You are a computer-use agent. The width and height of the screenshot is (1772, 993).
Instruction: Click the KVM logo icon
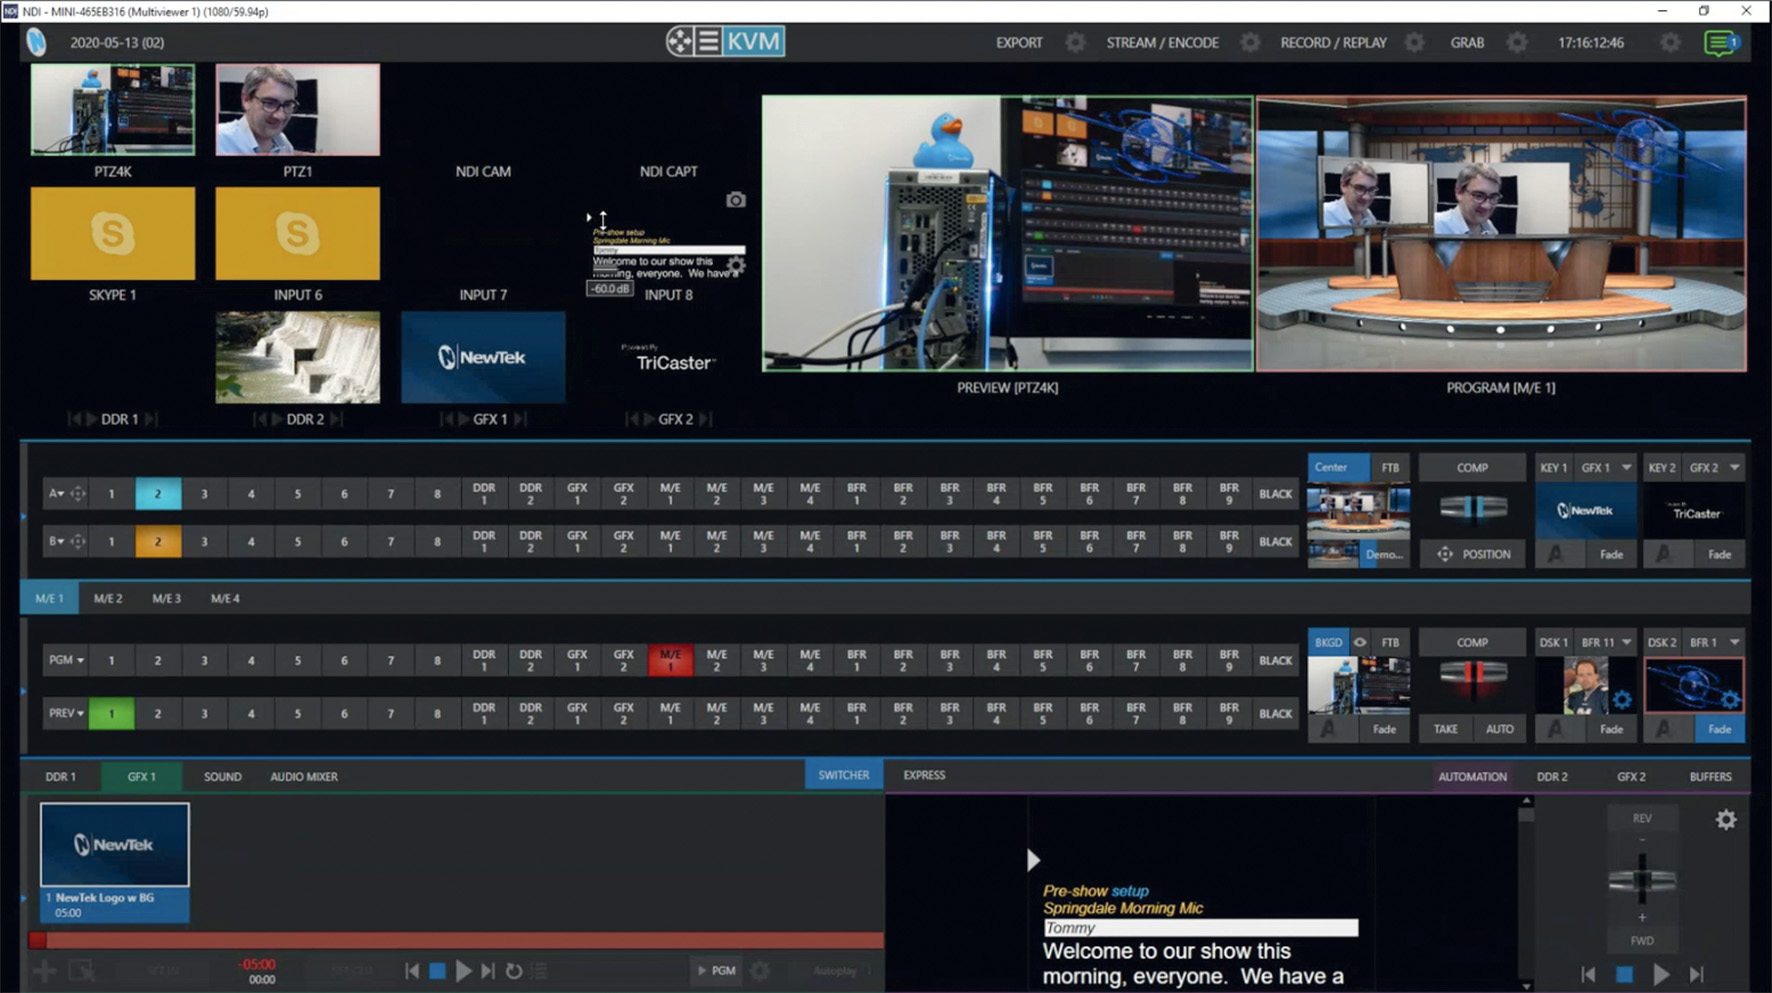(726, 42)
